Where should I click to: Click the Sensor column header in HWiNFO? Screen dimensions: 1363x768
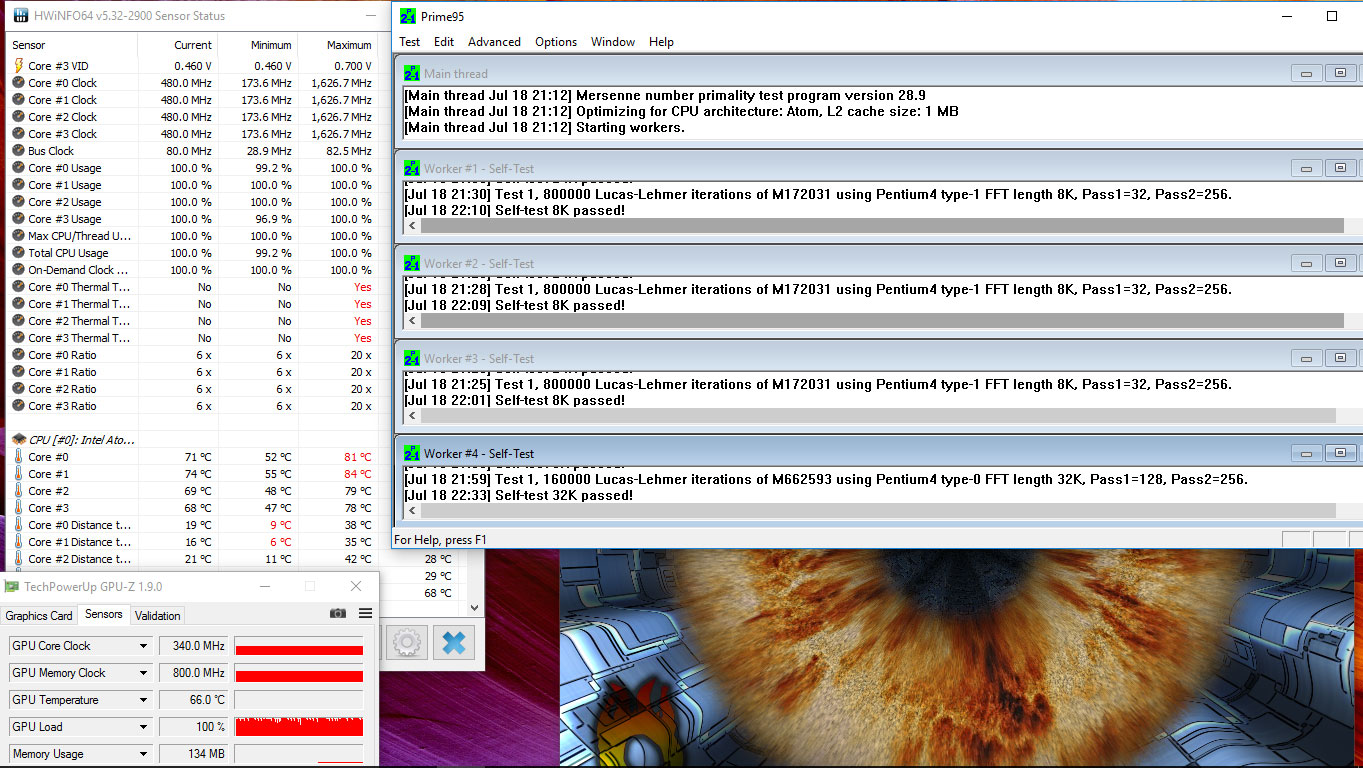pyautogui.click(x=73, y=45)
